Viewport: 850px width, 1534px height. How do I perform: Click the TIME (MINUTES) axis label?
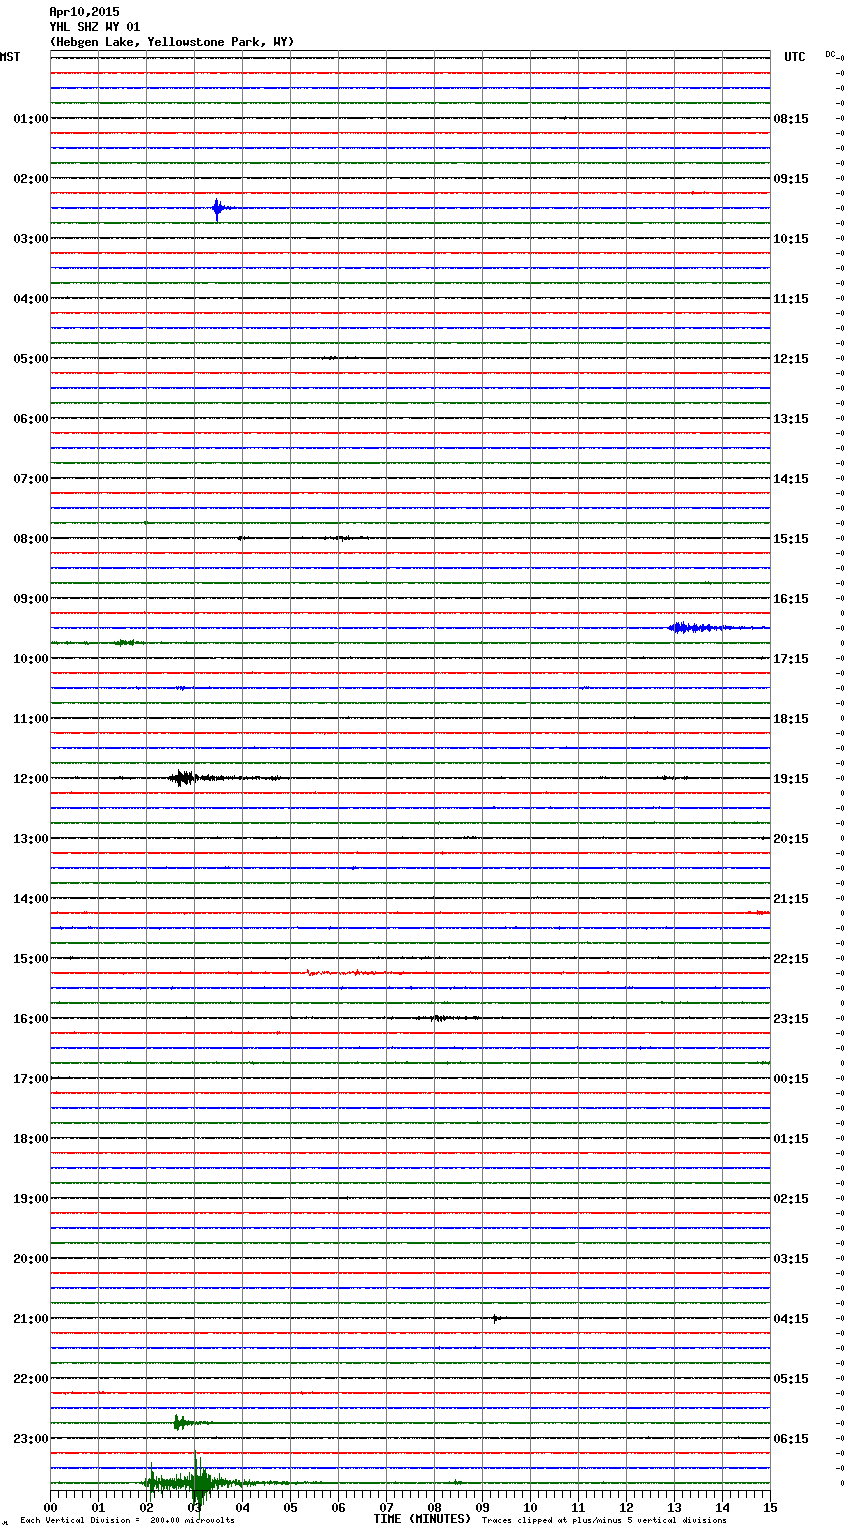coord(421,1519)
